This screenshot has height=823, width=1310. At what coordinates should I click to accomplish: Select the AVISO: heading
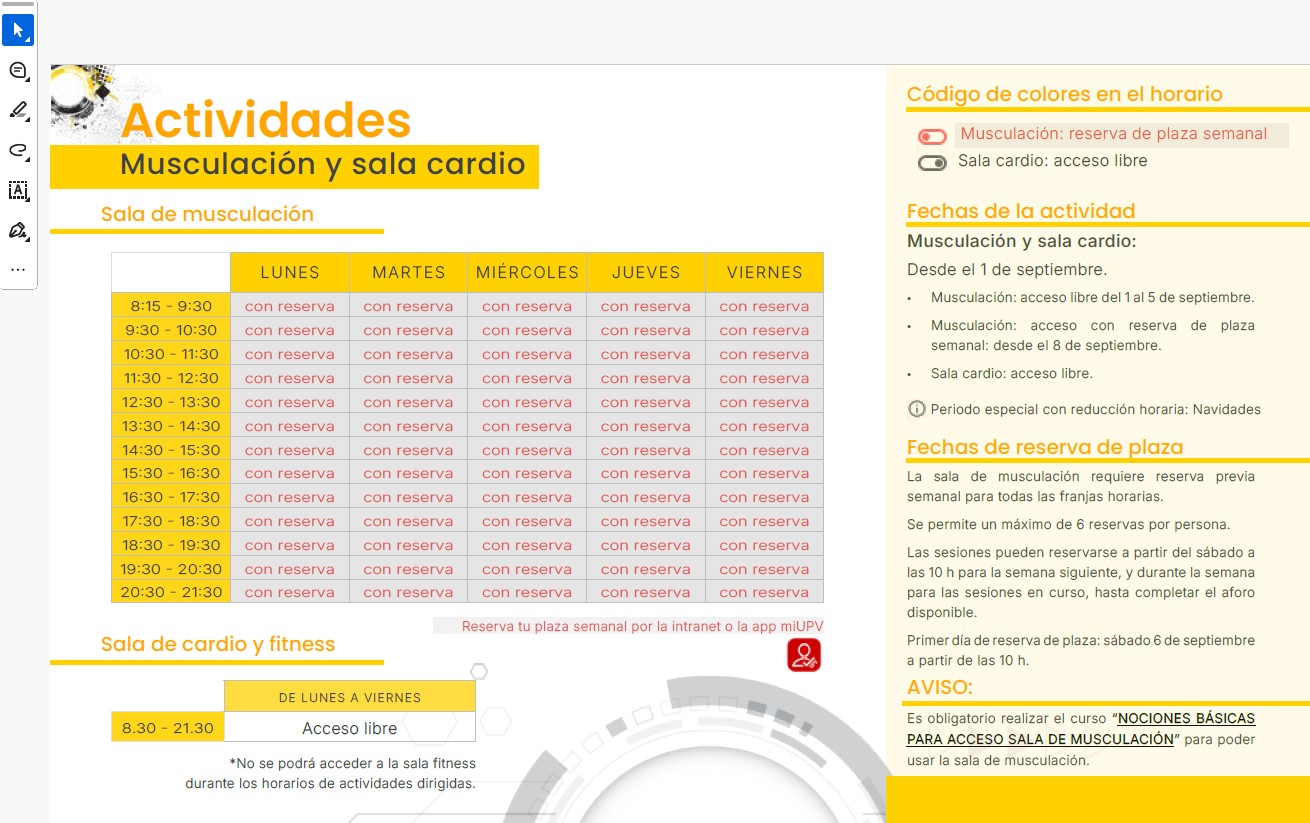click(939, 687)
